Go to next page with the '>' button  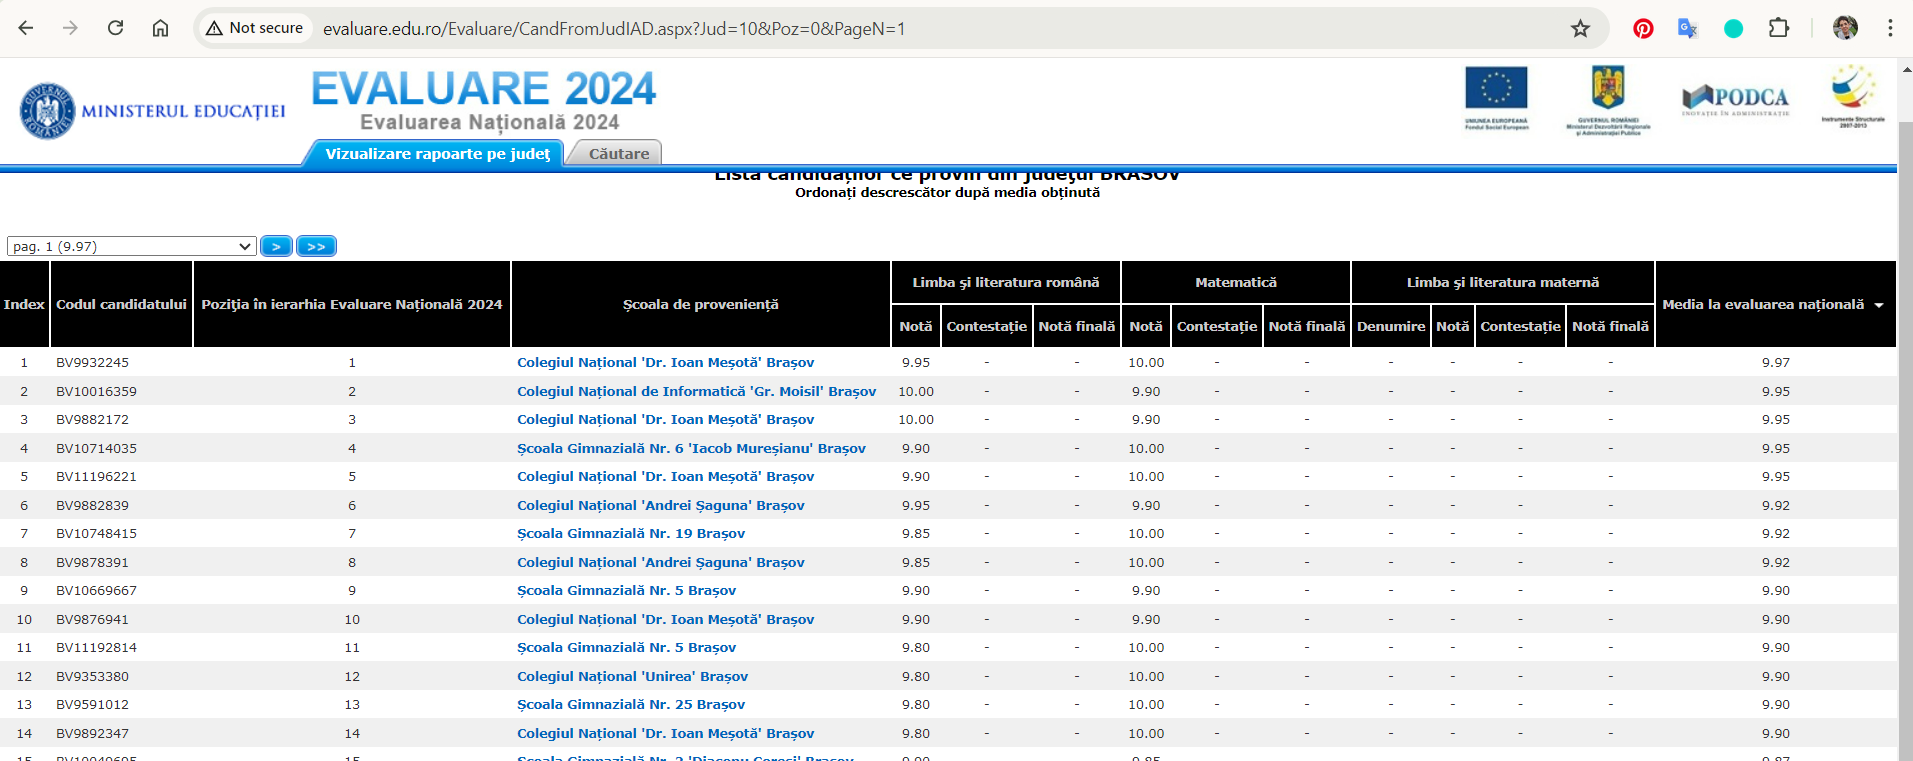point(276,246)
